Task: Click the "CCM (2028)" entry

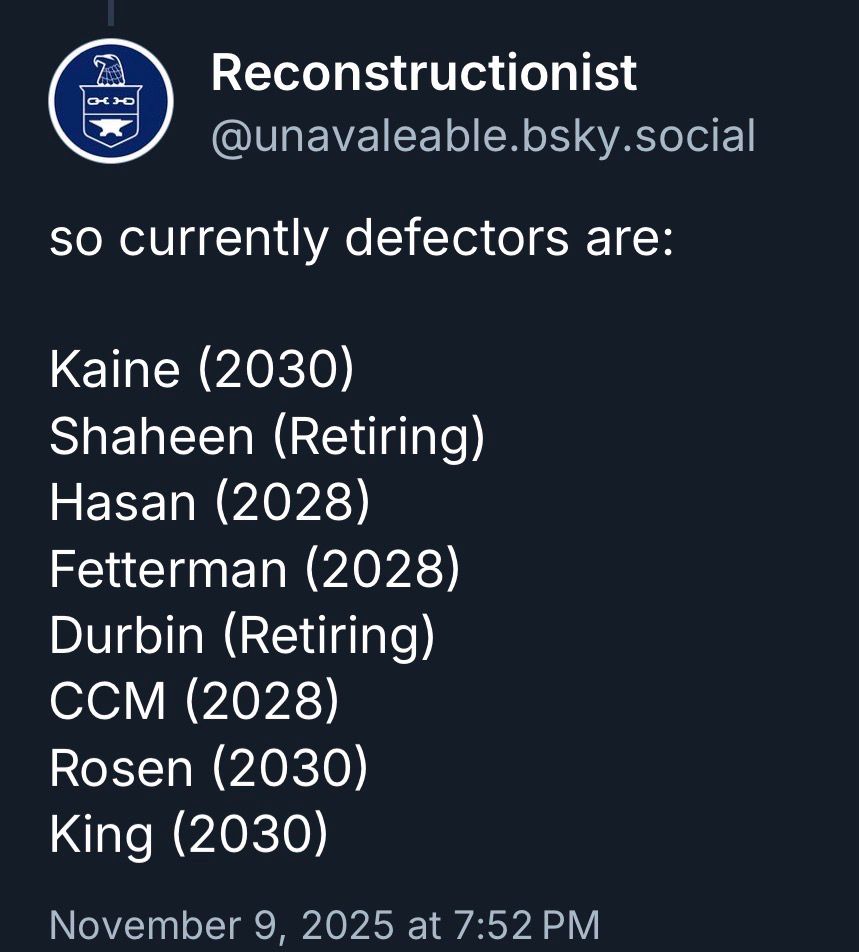Action: [194, 701]
